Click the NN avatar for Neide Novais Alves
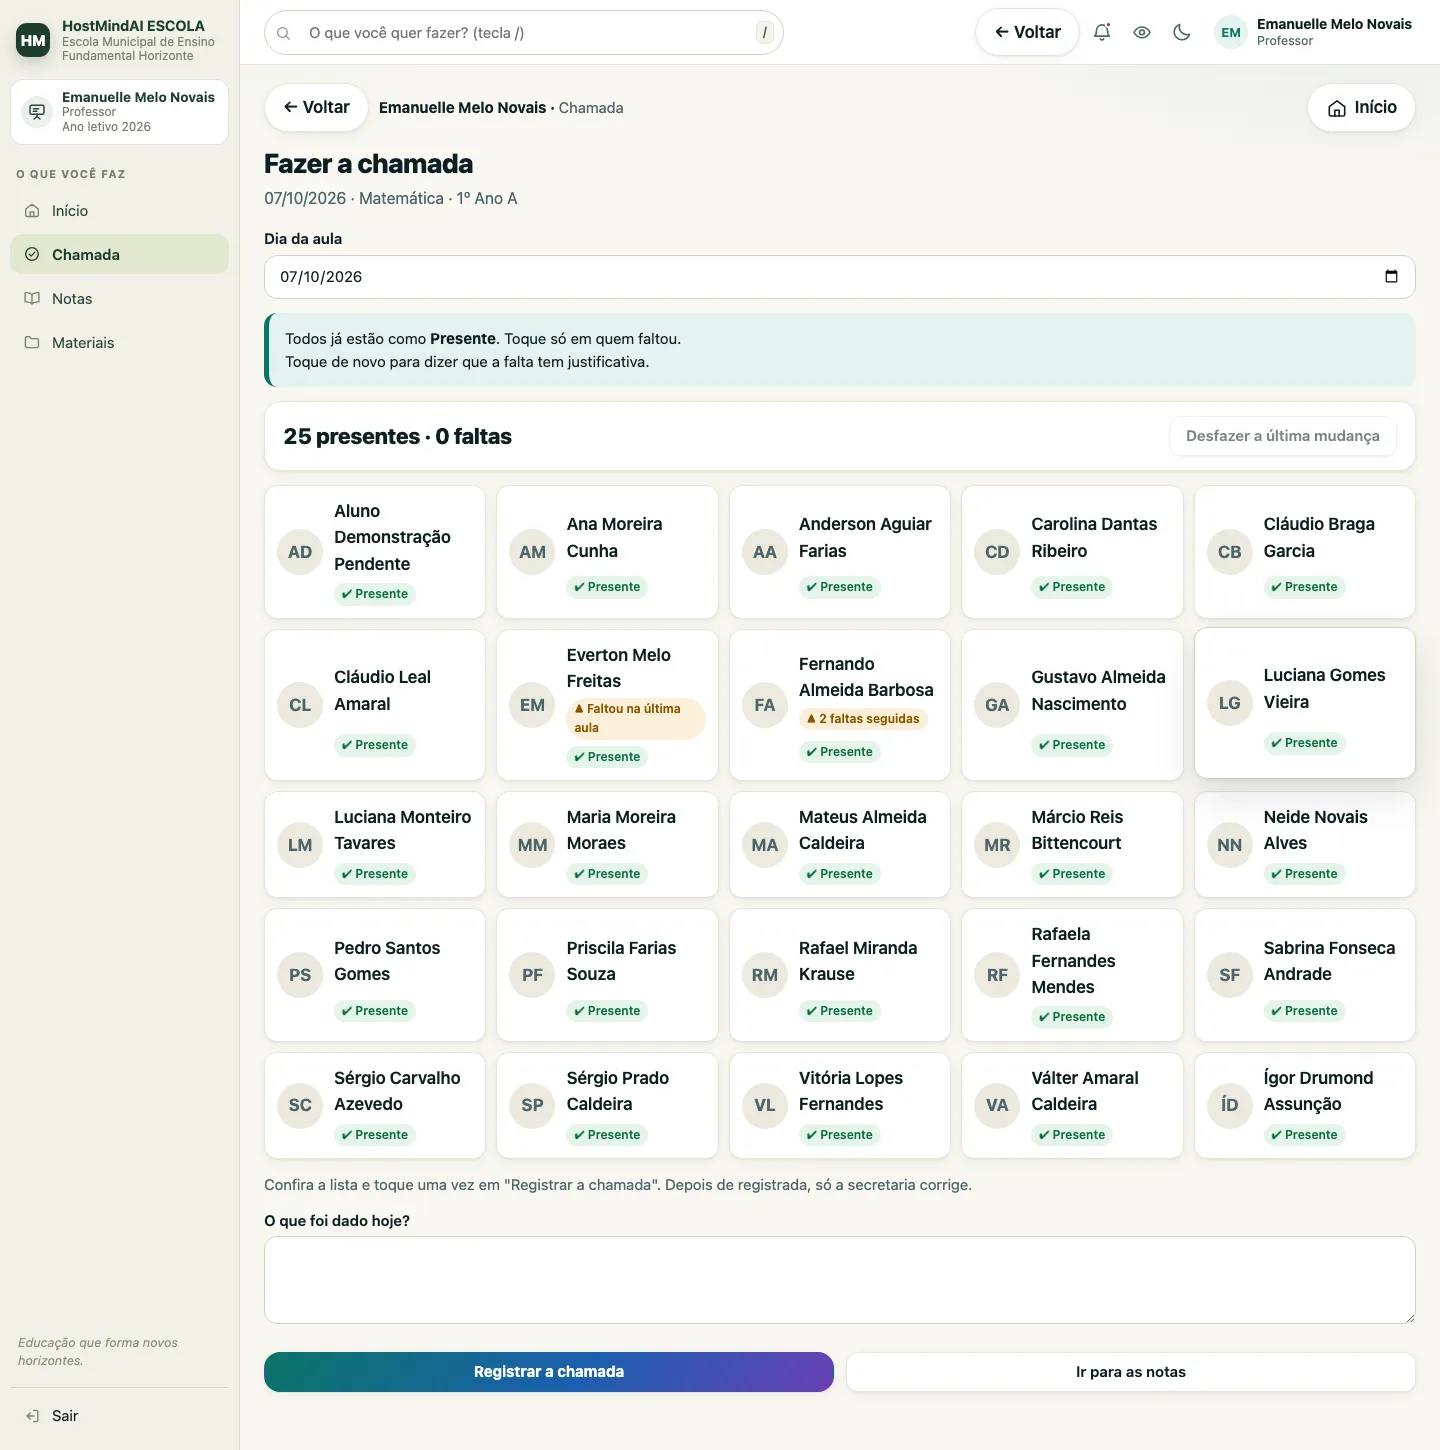 pyautogui.click(x=1230, y=845)
